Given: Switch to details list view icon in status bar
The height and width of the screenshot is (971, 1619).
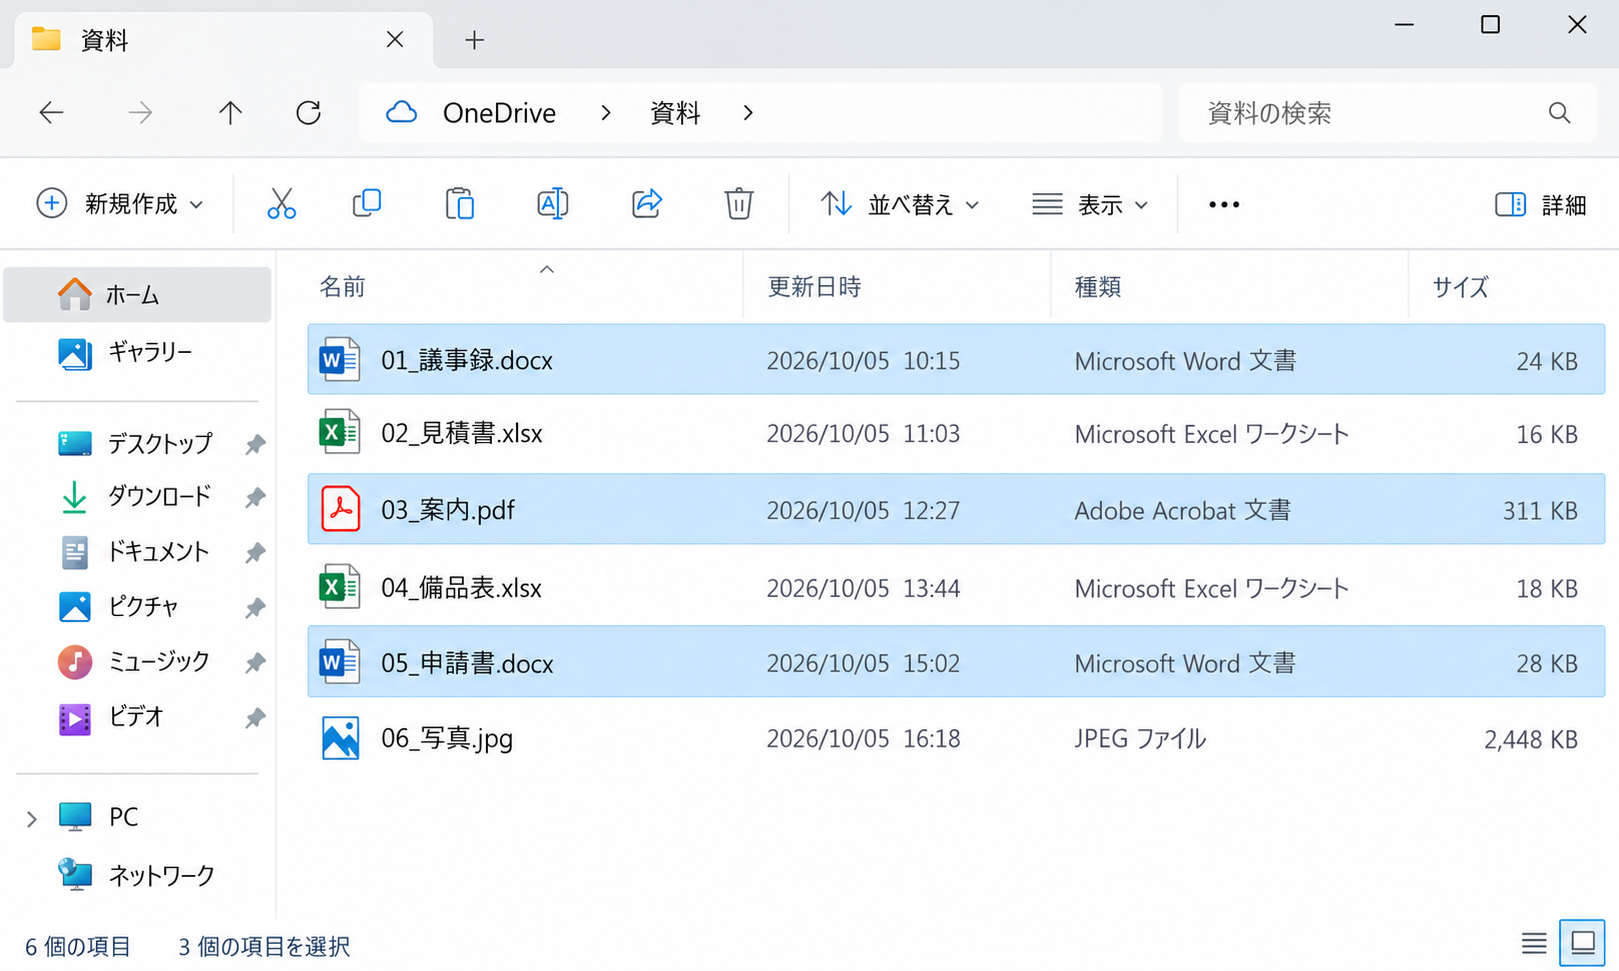Looking at the screenshot, I should coord(1534,943).
